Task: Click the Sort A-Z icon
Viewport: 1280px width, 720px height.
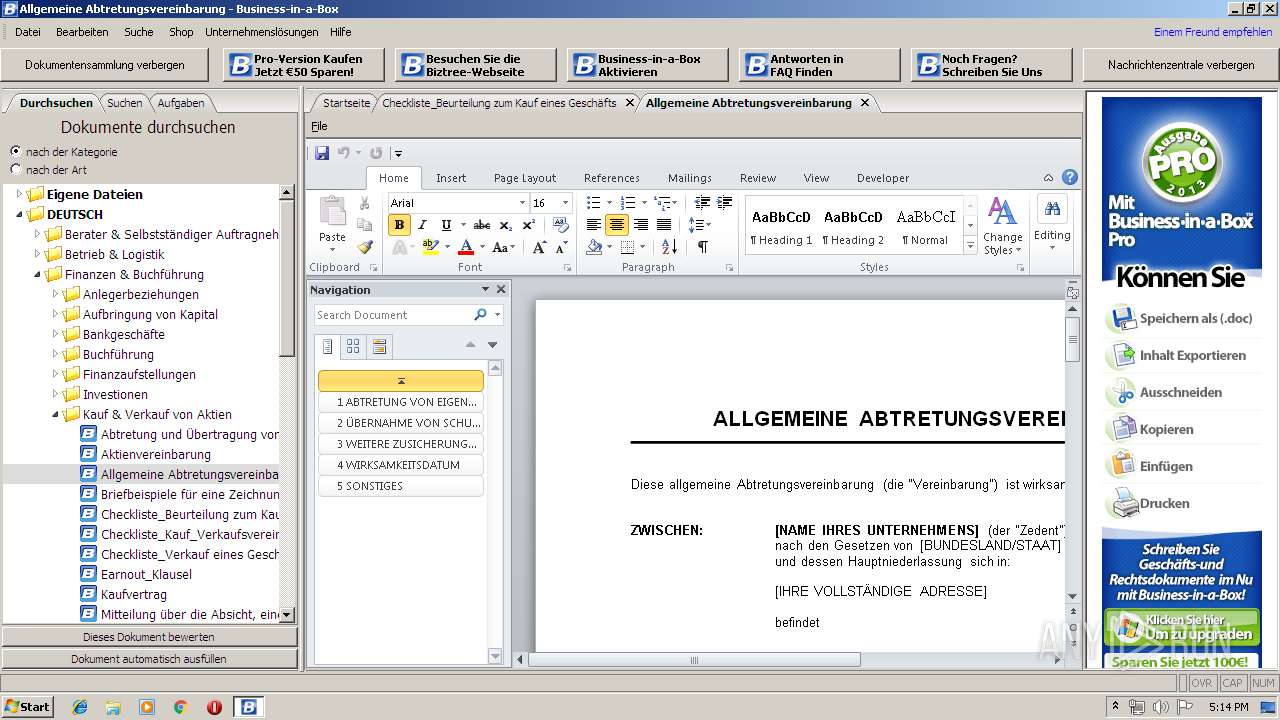Action: coord(669,247)
